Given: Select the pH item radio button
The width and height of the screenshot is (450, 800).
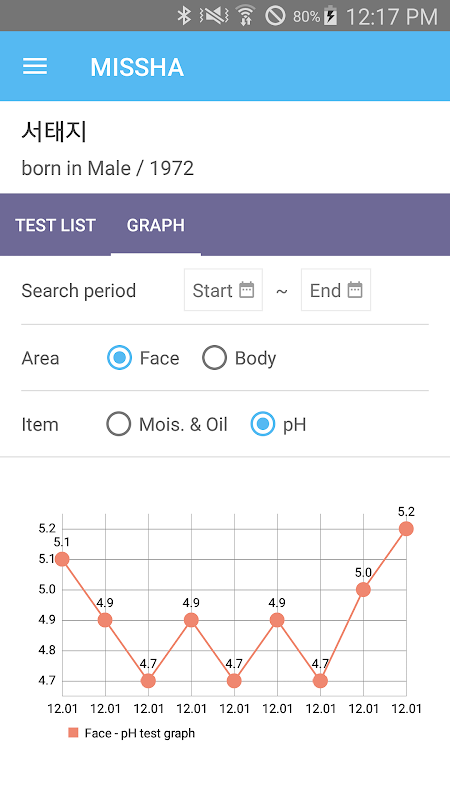Looking at the screenshot, I should [x=263, y=424].
